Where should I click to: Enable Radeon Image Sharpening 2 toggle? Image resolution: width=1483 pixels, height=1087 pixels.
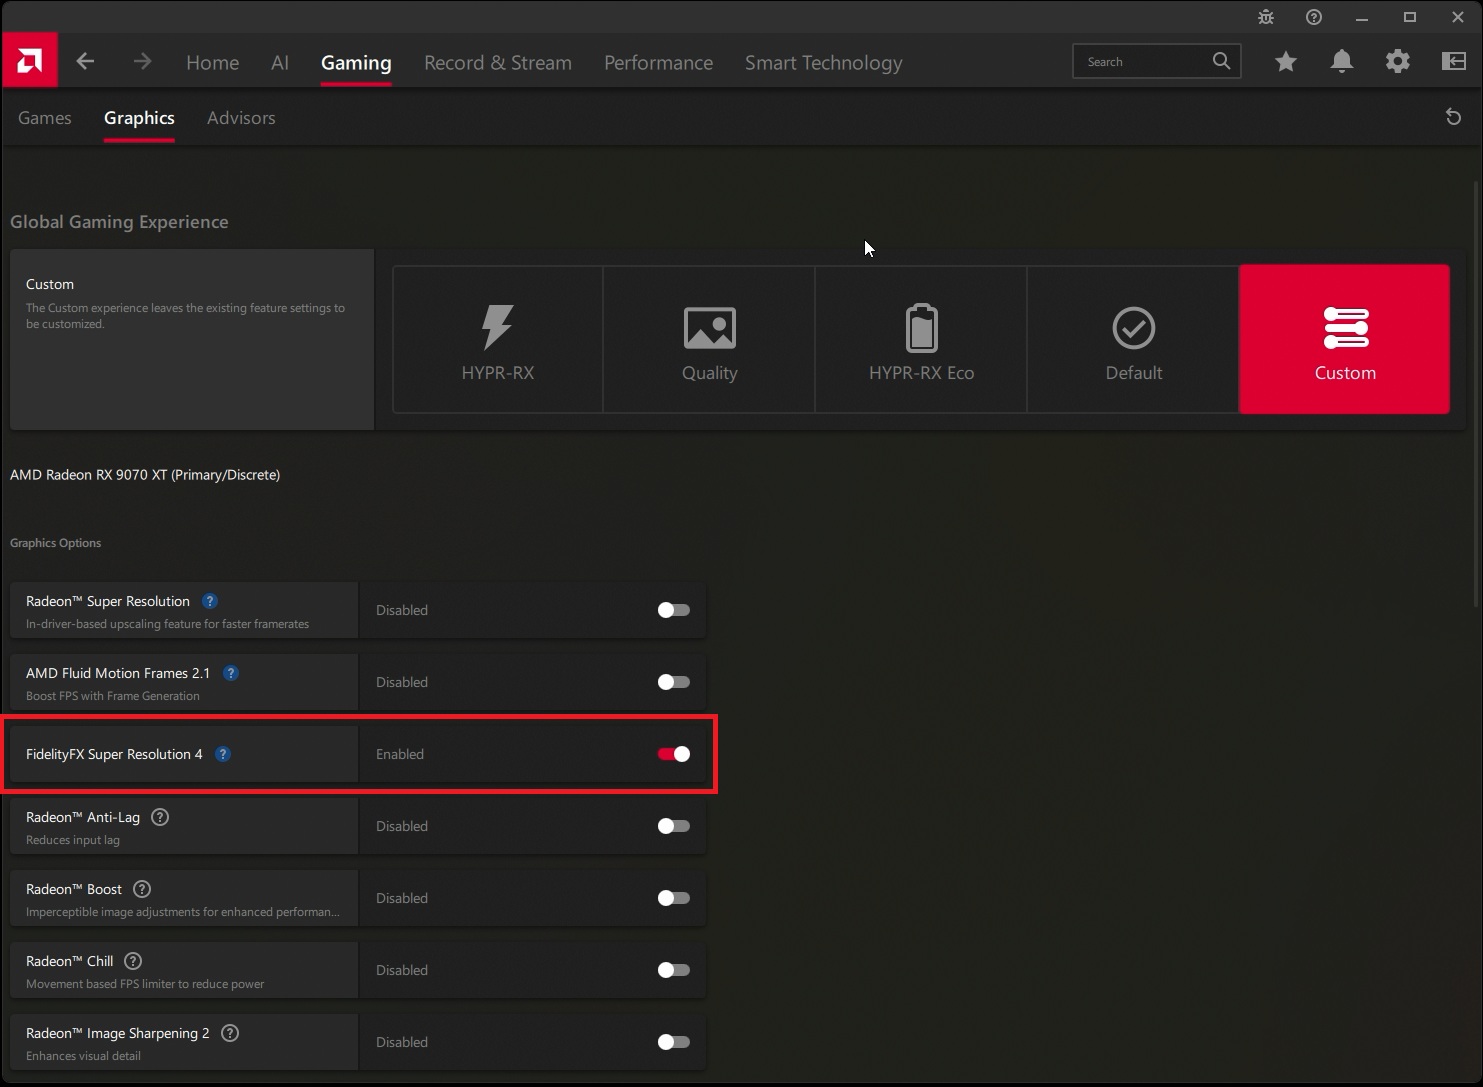673,1042
